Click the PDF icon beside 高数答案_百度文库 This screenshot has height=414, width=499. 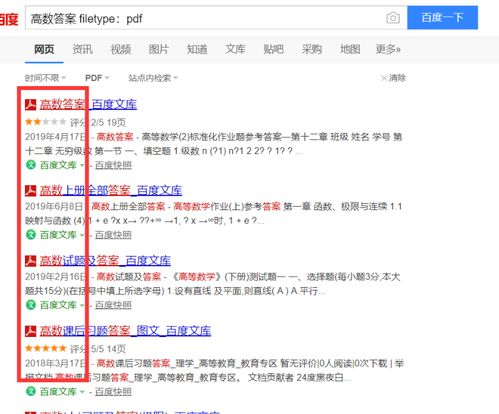[x=31, y=104]
